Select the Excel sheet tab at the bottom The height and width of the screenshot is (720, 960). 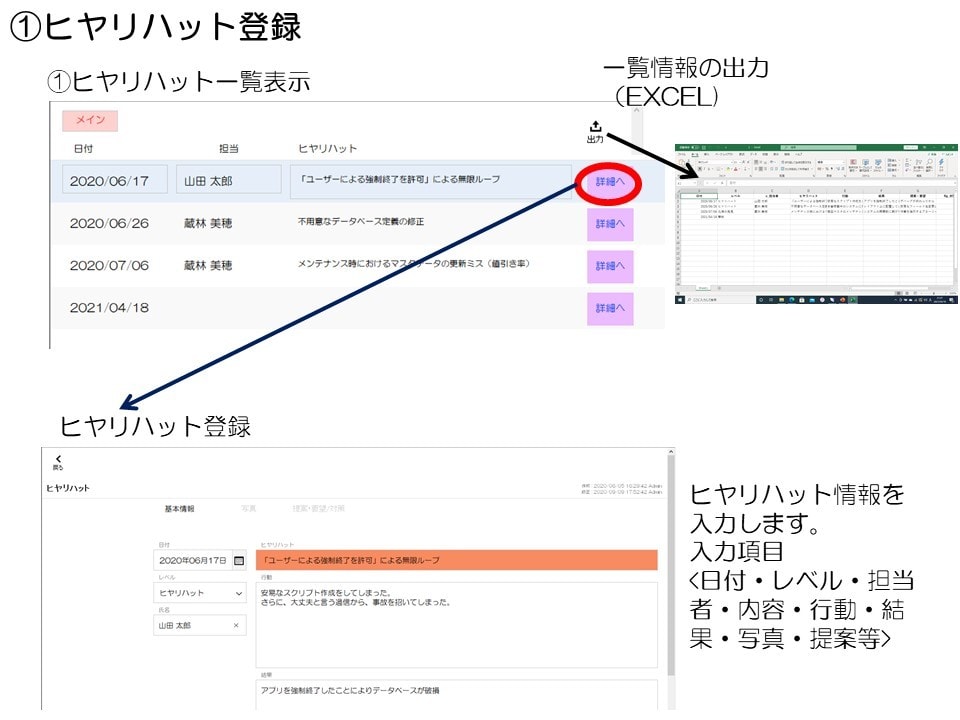coord(703,288)
